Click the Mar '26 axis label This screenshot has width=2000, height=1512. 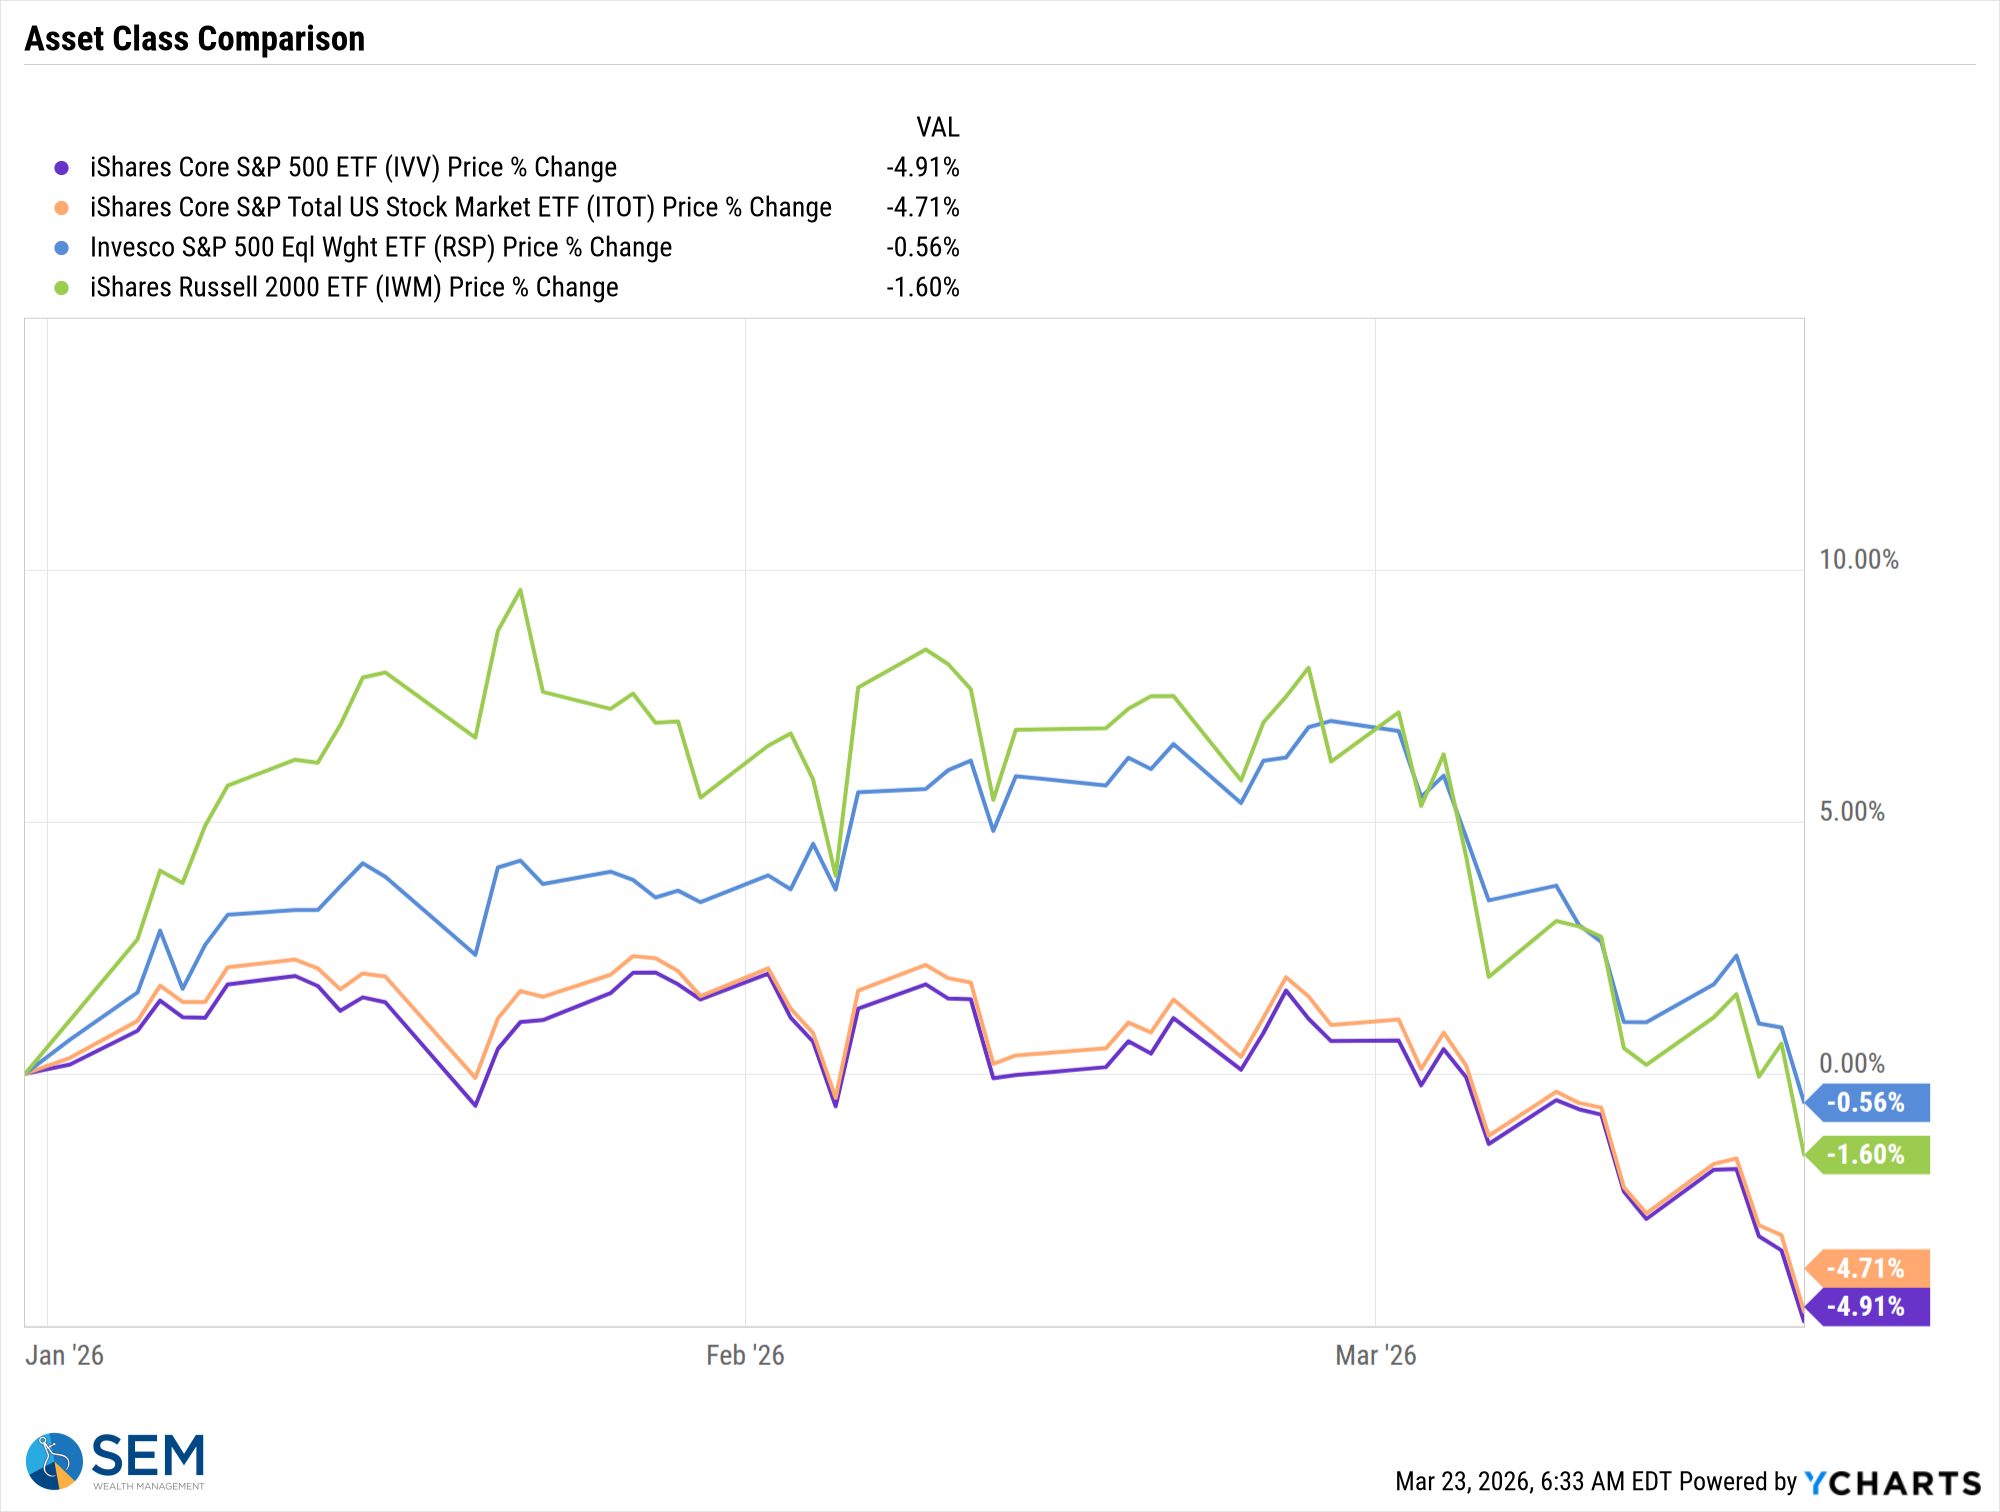[x=1376, y=1356]
